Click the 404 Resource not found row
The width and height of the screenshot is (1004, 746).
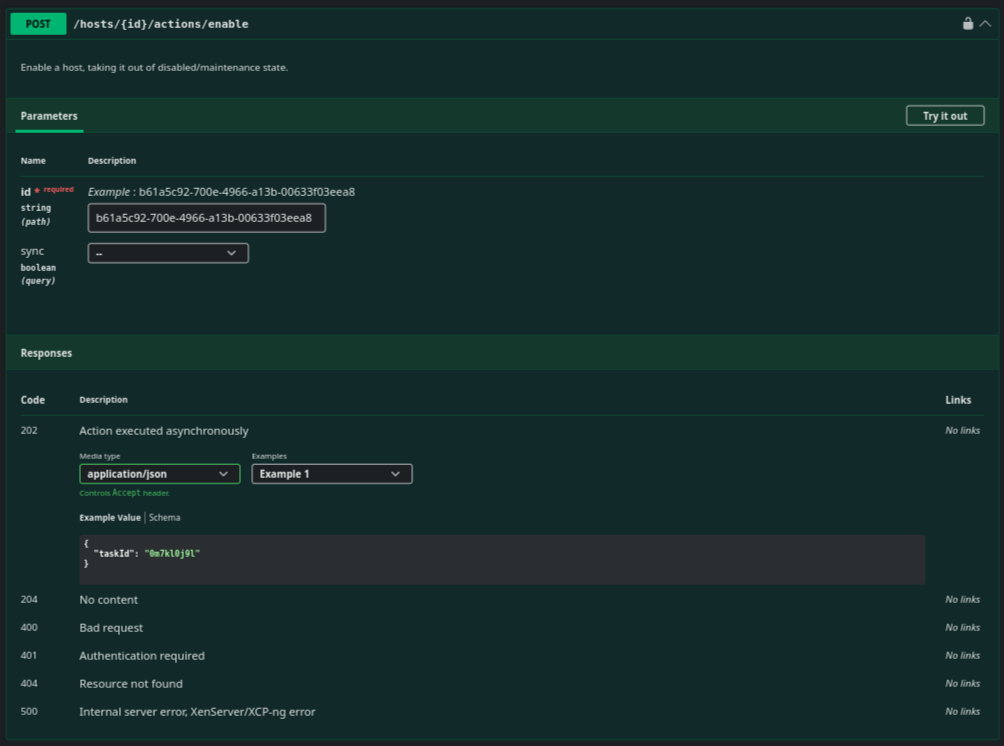[131, 684]
